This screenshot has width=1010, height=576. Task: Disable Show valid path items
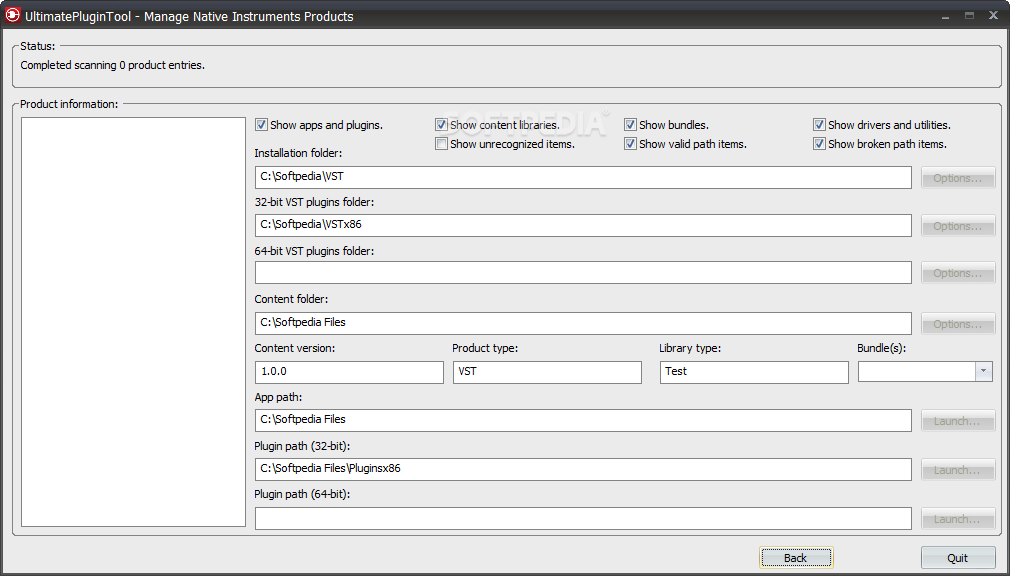[631, 144]
